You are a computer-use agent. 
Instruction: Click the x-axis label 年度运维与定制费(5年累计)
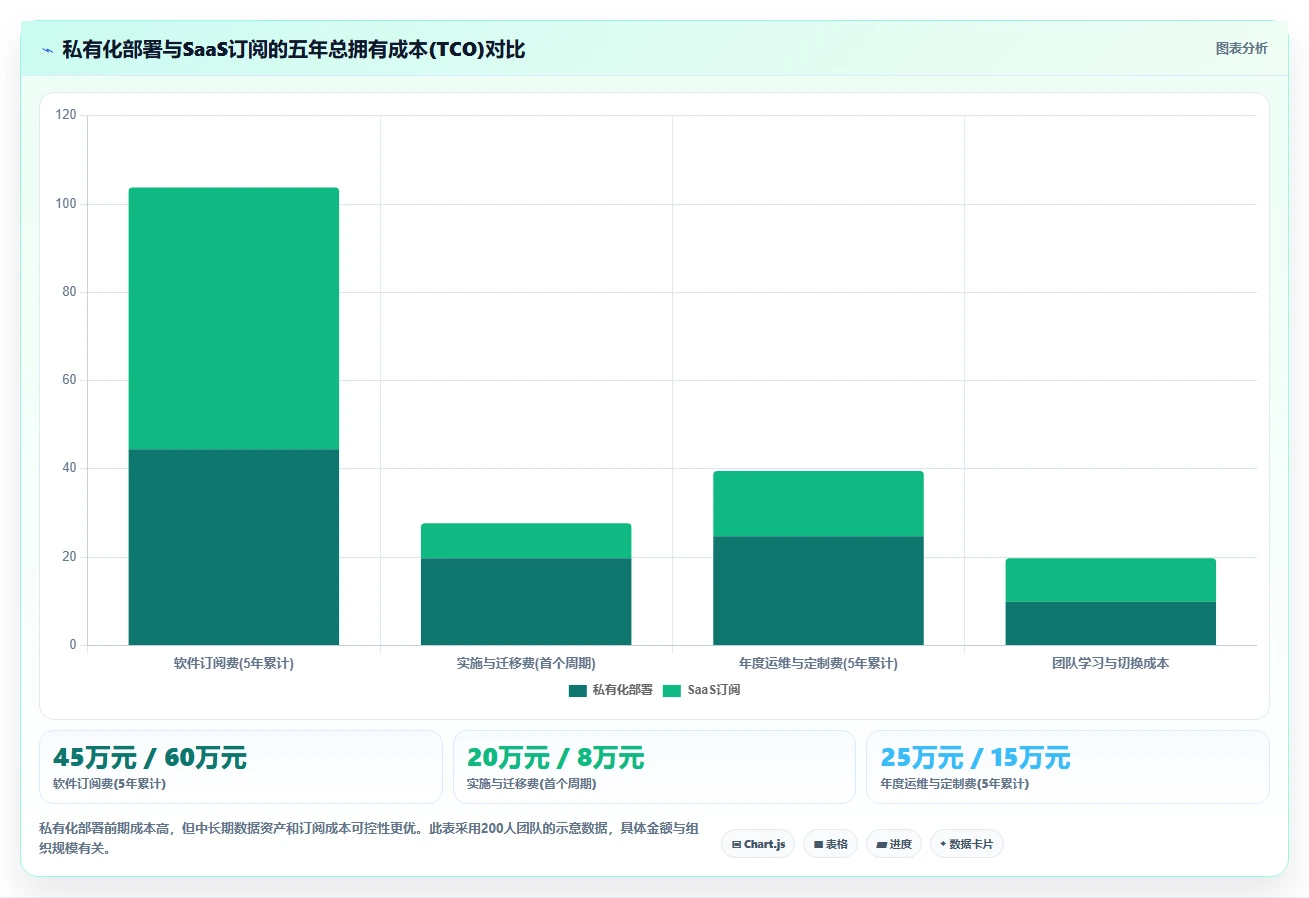pos(818,663)
